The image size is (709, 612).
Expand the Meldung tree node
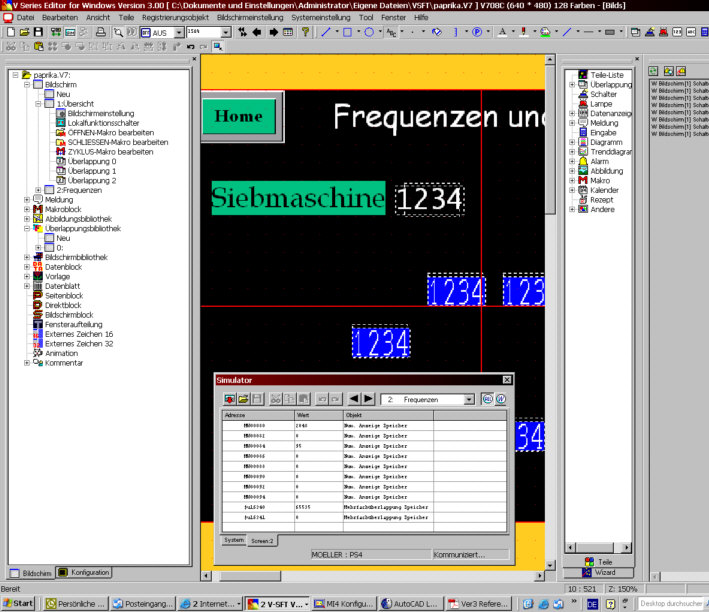[26, 199]
